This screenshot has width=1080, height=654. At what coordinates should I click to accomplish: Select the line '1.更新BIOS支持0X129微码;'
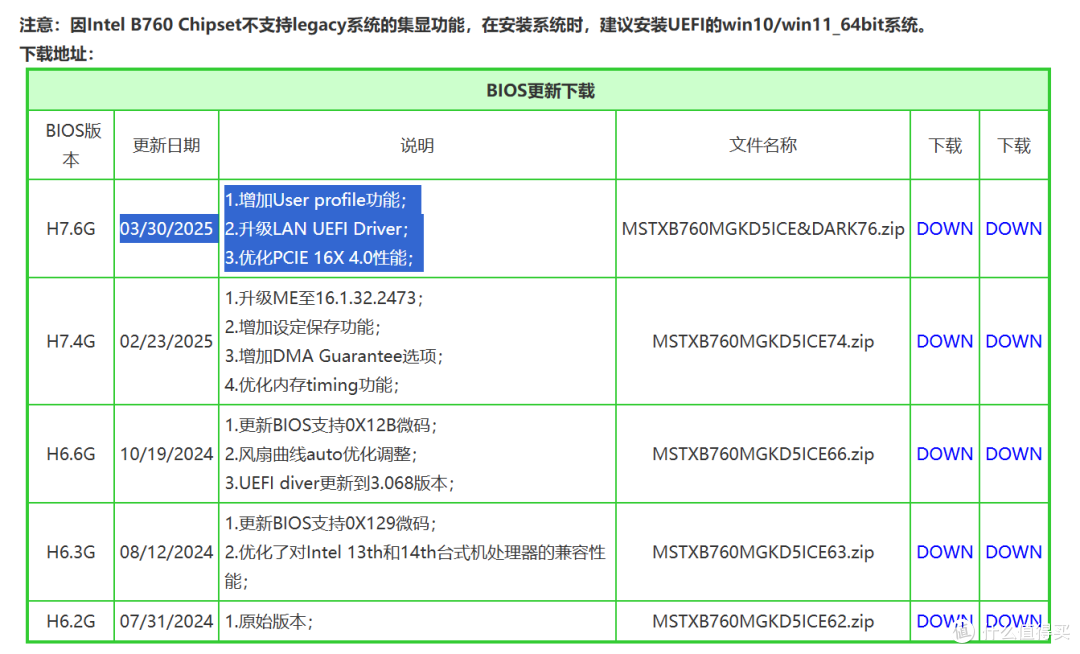tap(331, 523)
